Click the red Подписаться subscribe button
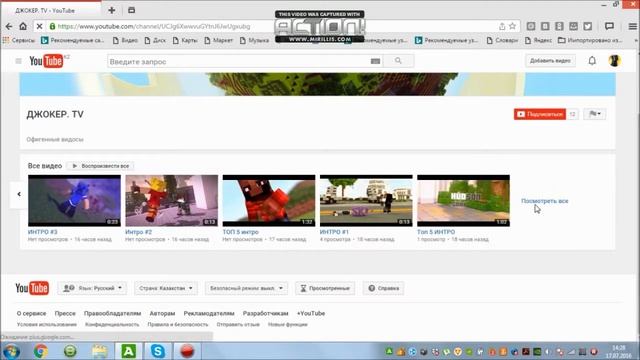This screenshot has height=360, width=640. point(540,114)
